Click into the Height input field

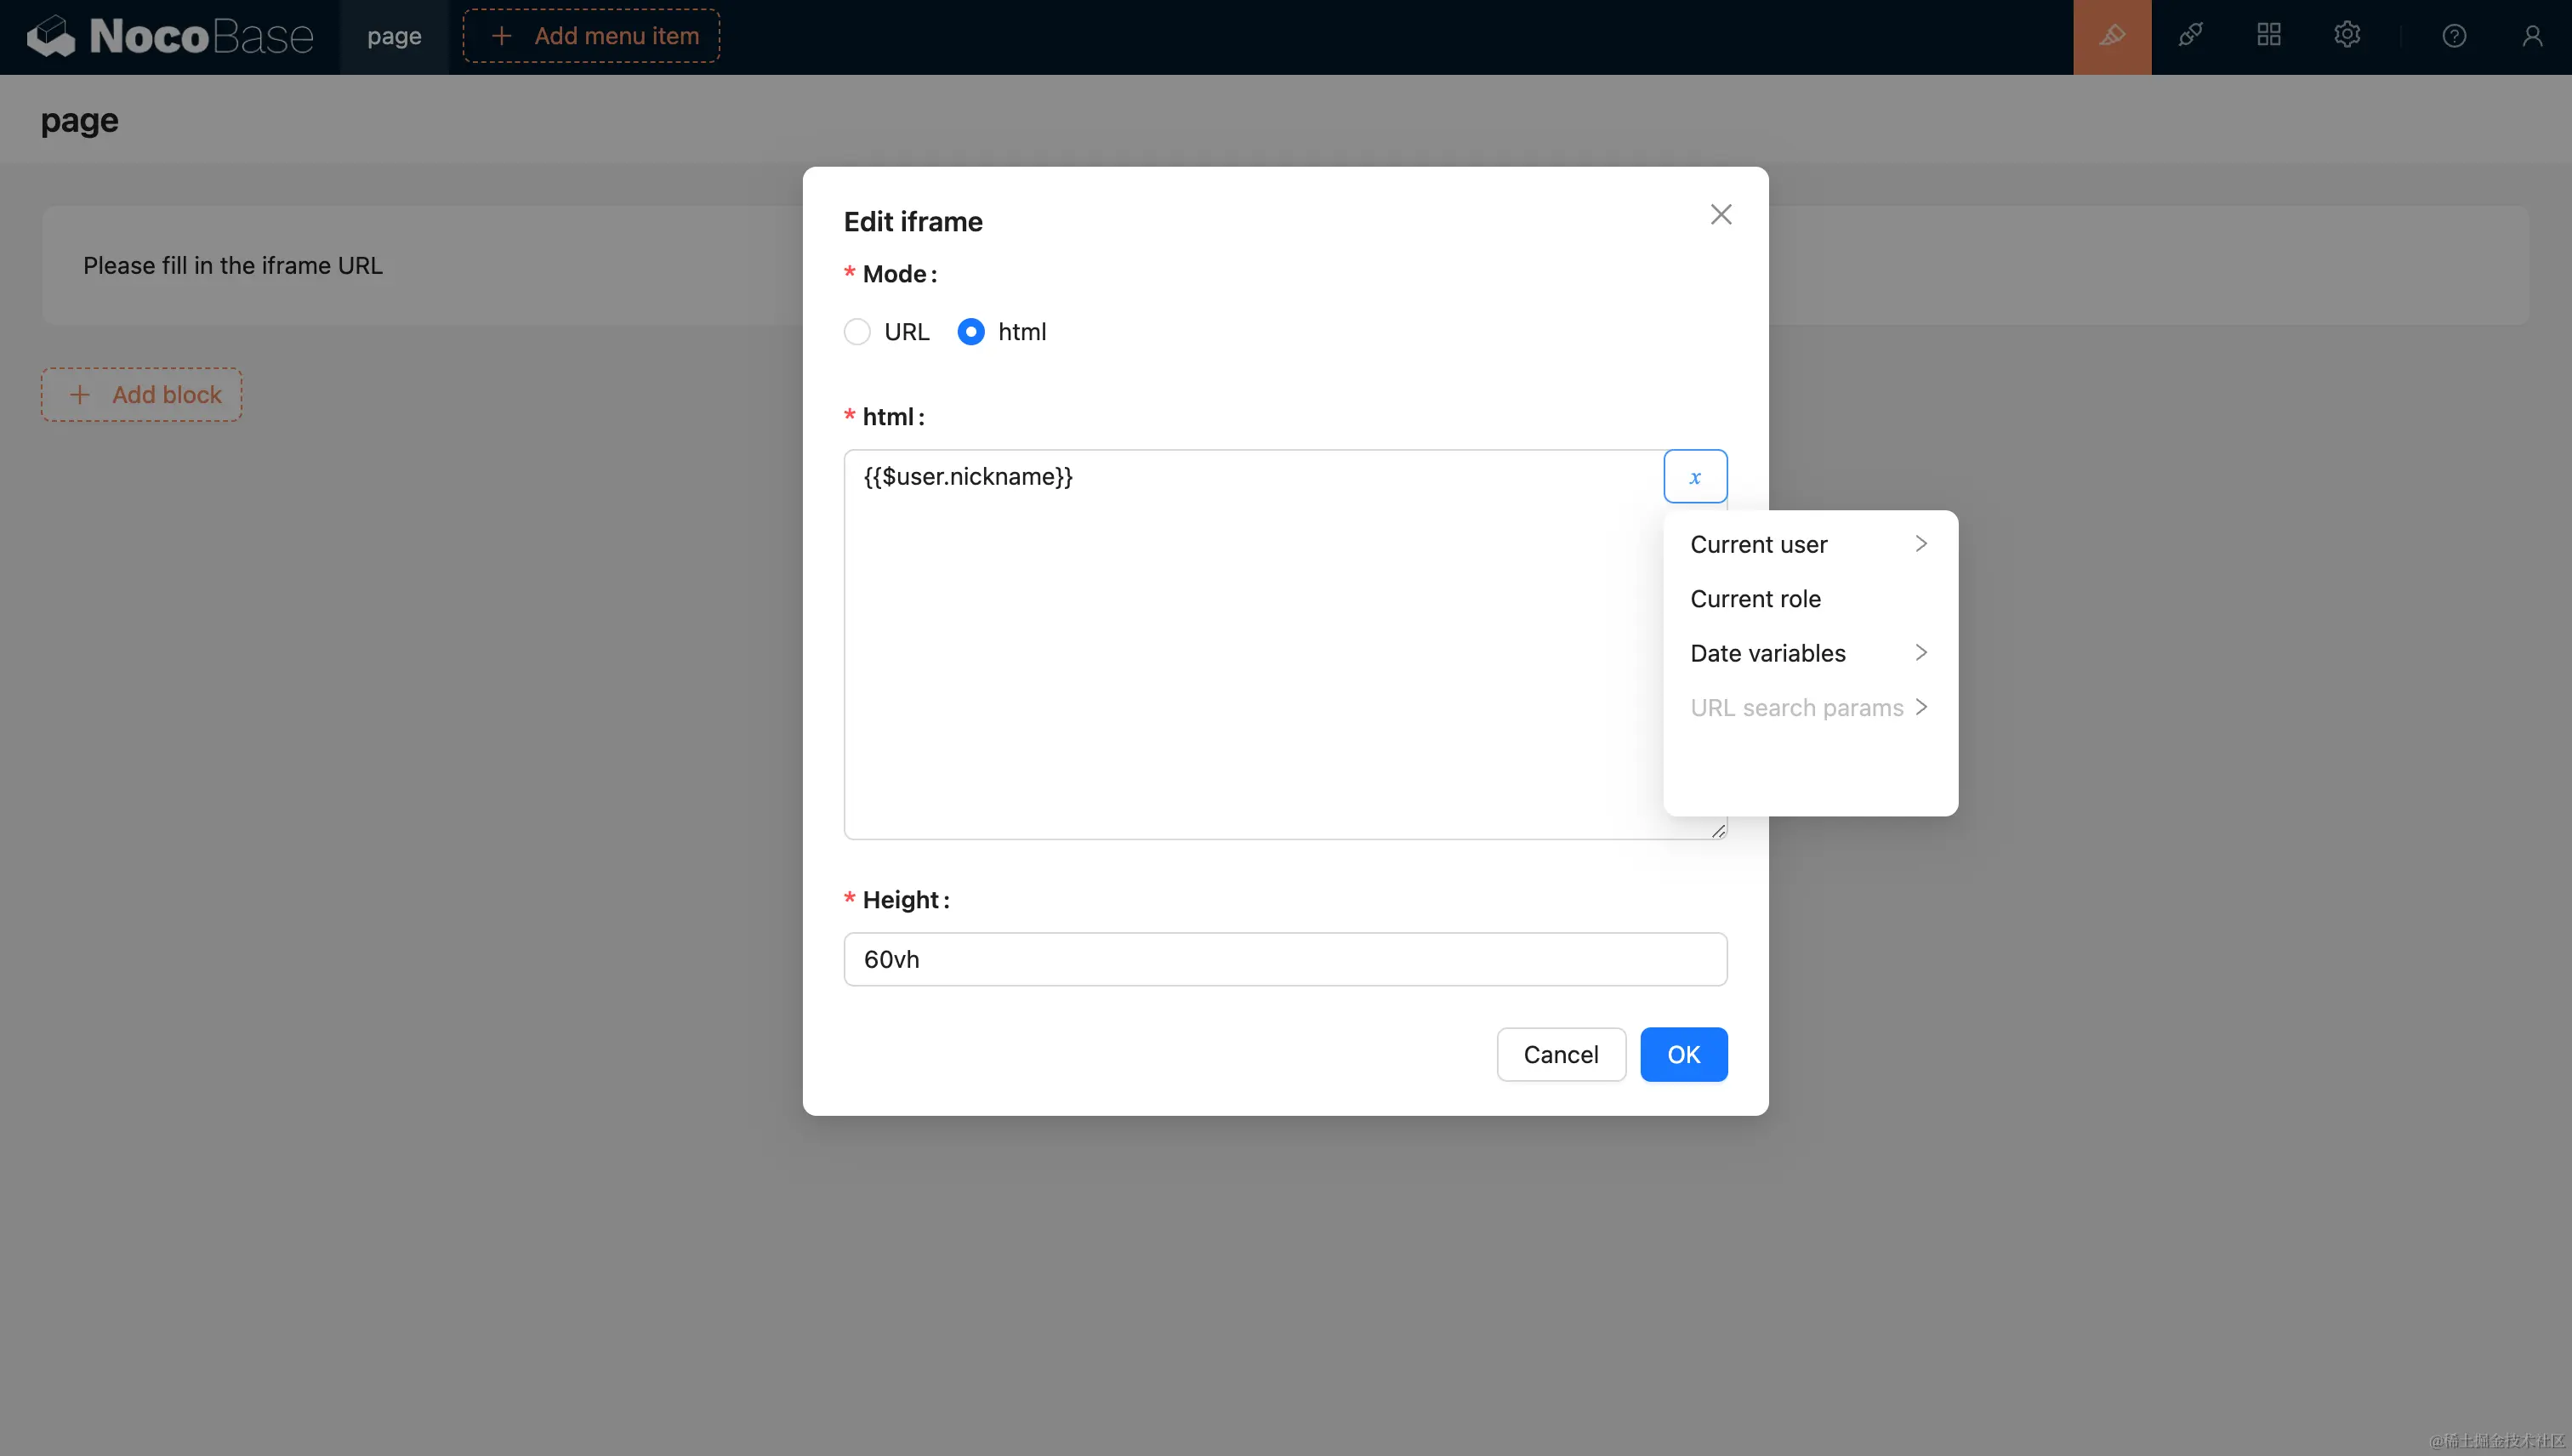pos(1284,959)
